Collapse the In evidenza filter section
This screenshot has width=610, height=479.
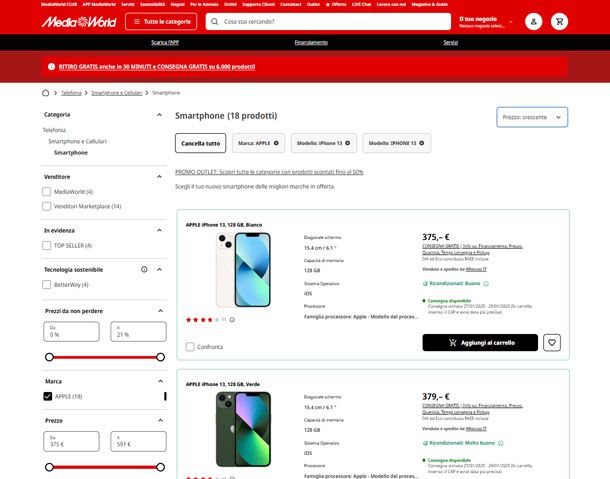159,230
